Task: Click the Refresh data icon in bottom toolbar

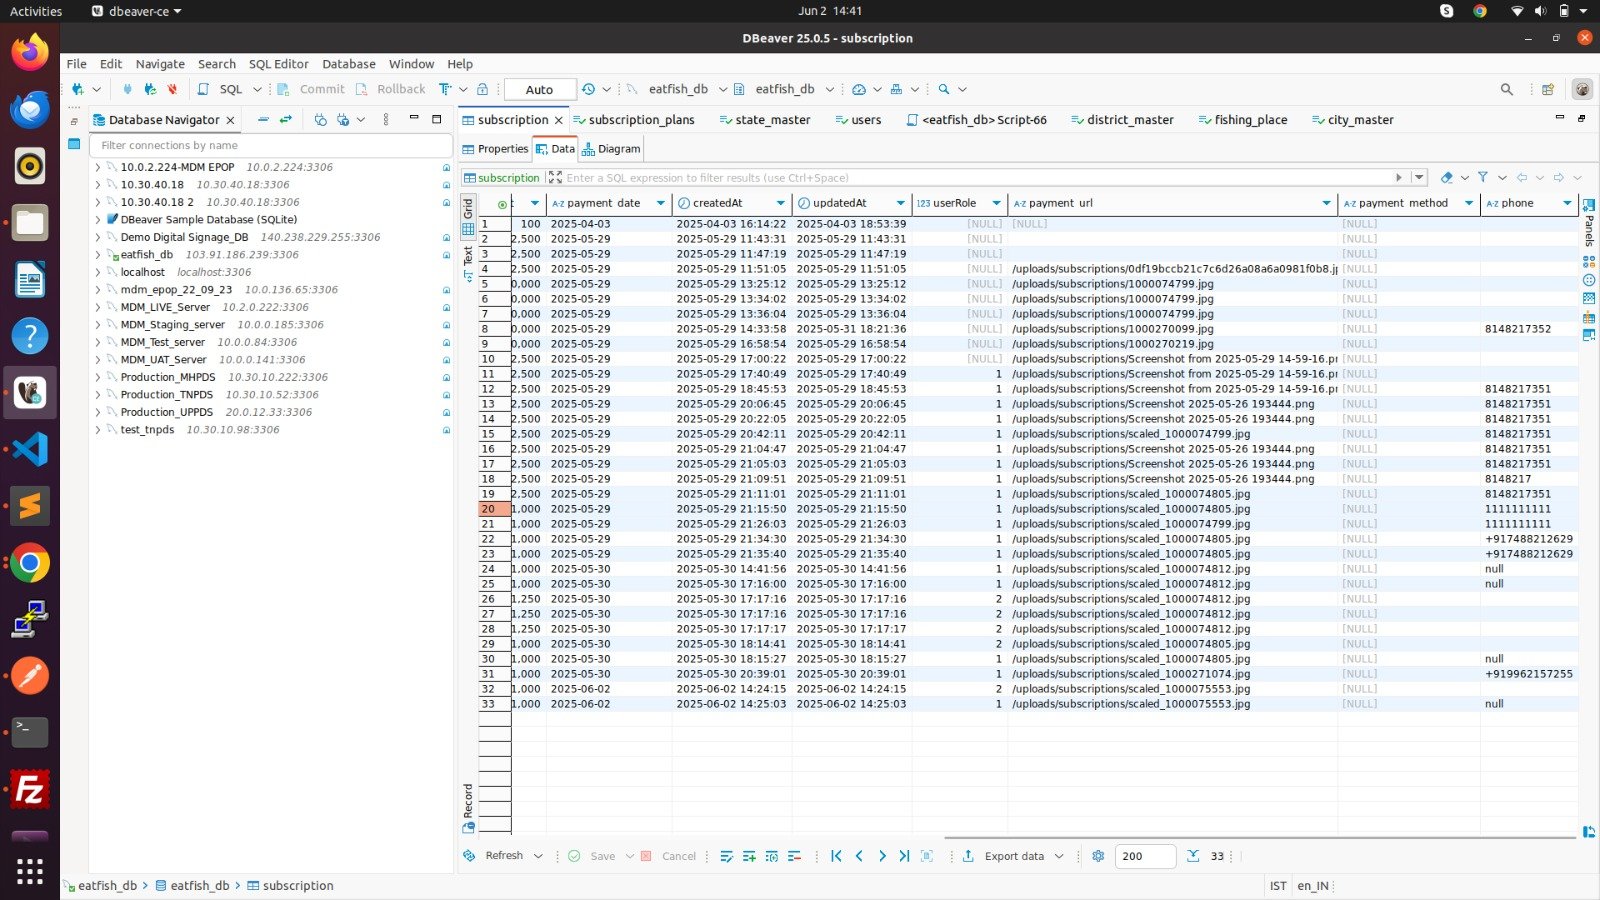Action: pyautogui.click(x=470, y=856)
